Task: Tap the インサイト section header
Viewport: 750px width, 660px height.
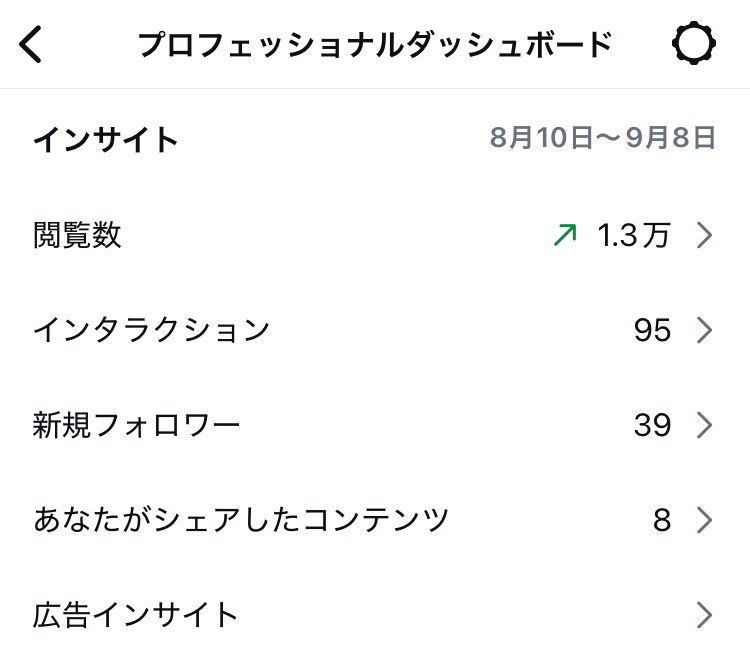Action: (106, 139)
